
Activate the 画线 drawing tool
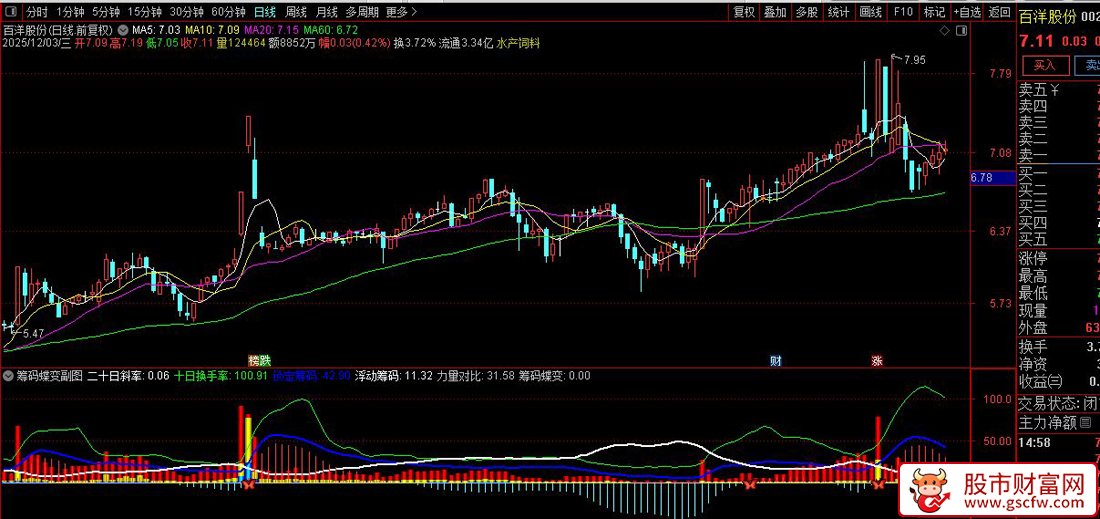[871, 12]
